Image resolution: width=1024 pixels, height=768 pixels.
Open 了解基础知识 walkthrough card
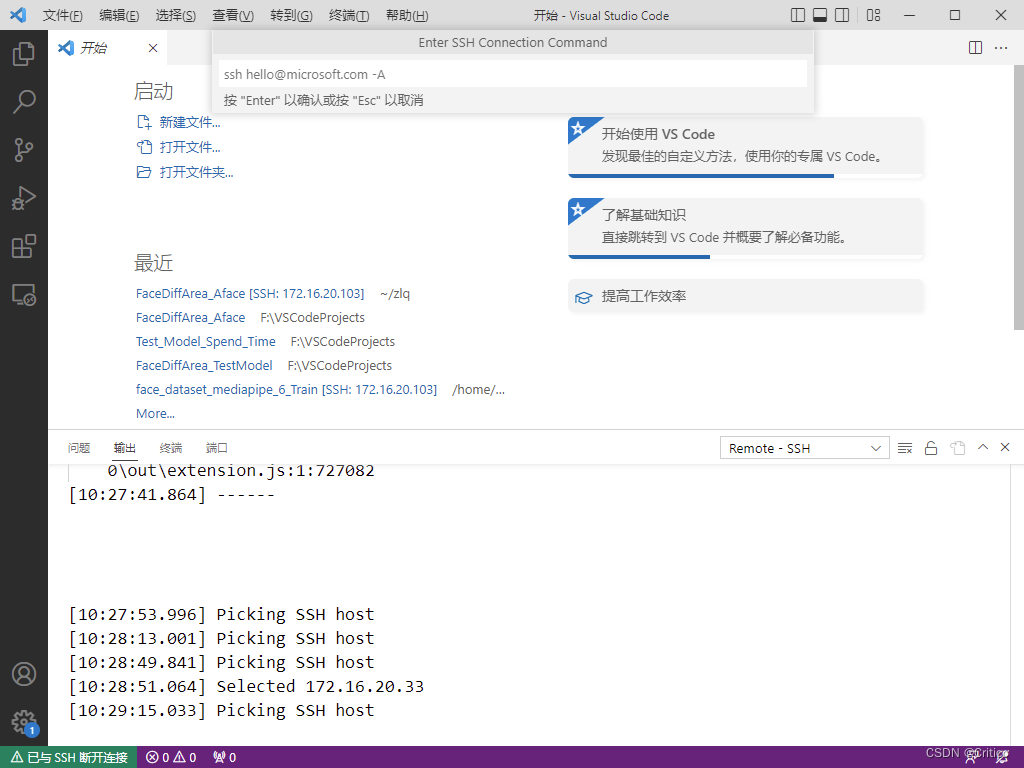745,227
